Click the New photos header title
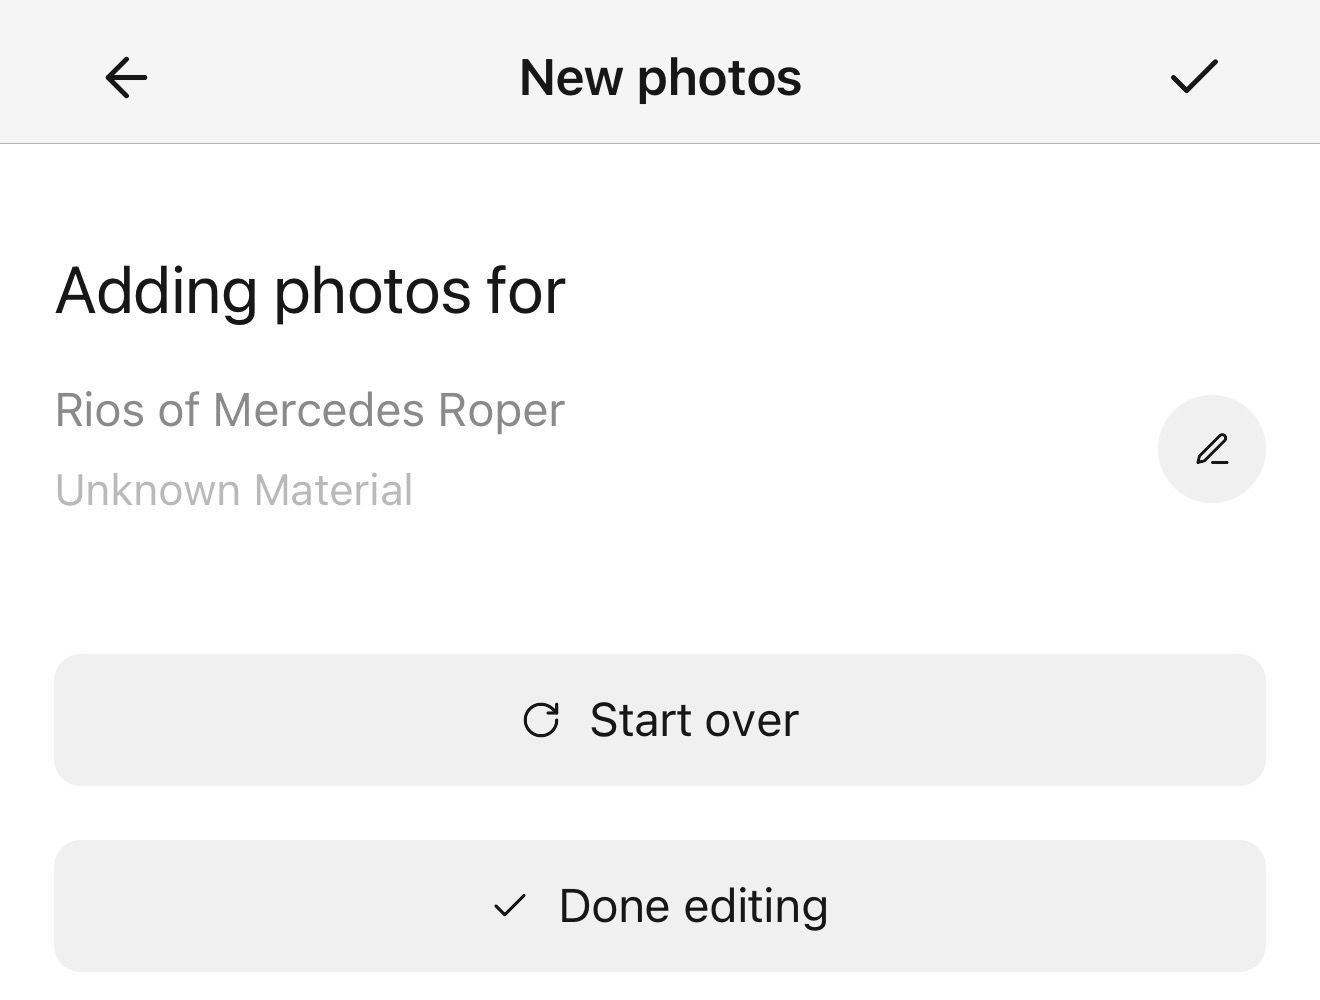 pyautogui.click(x=660, y=78)
